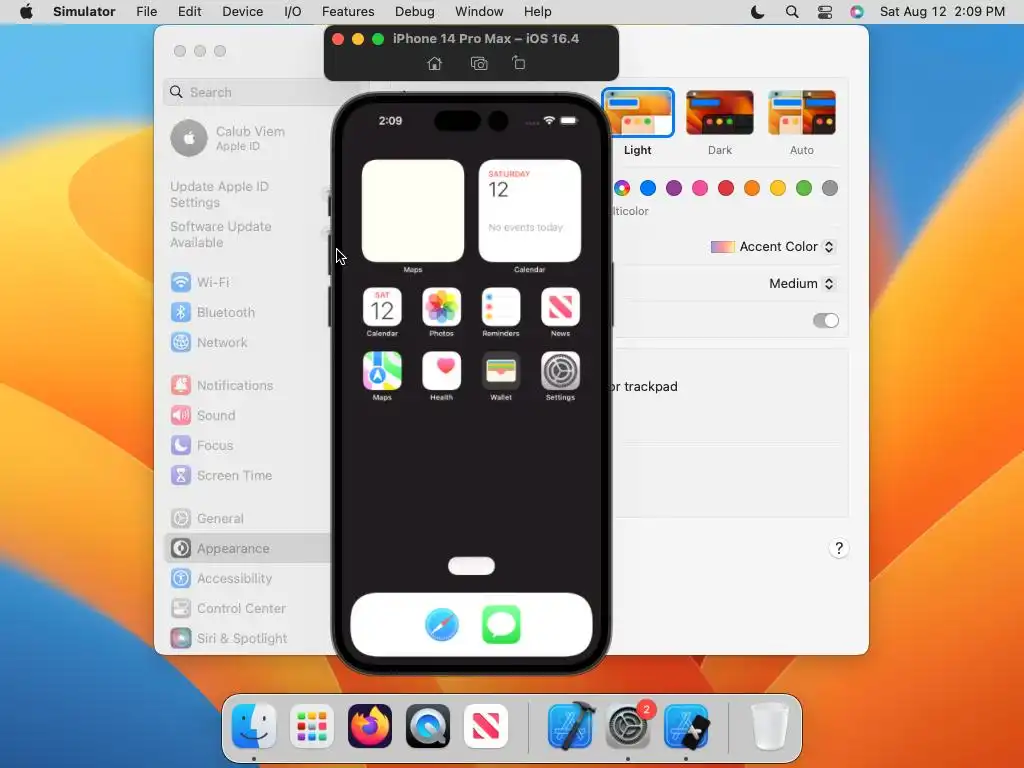Open Launchpad from the Dock
This screenshot has height=768, width=1024.
click(x=312, y=726)
